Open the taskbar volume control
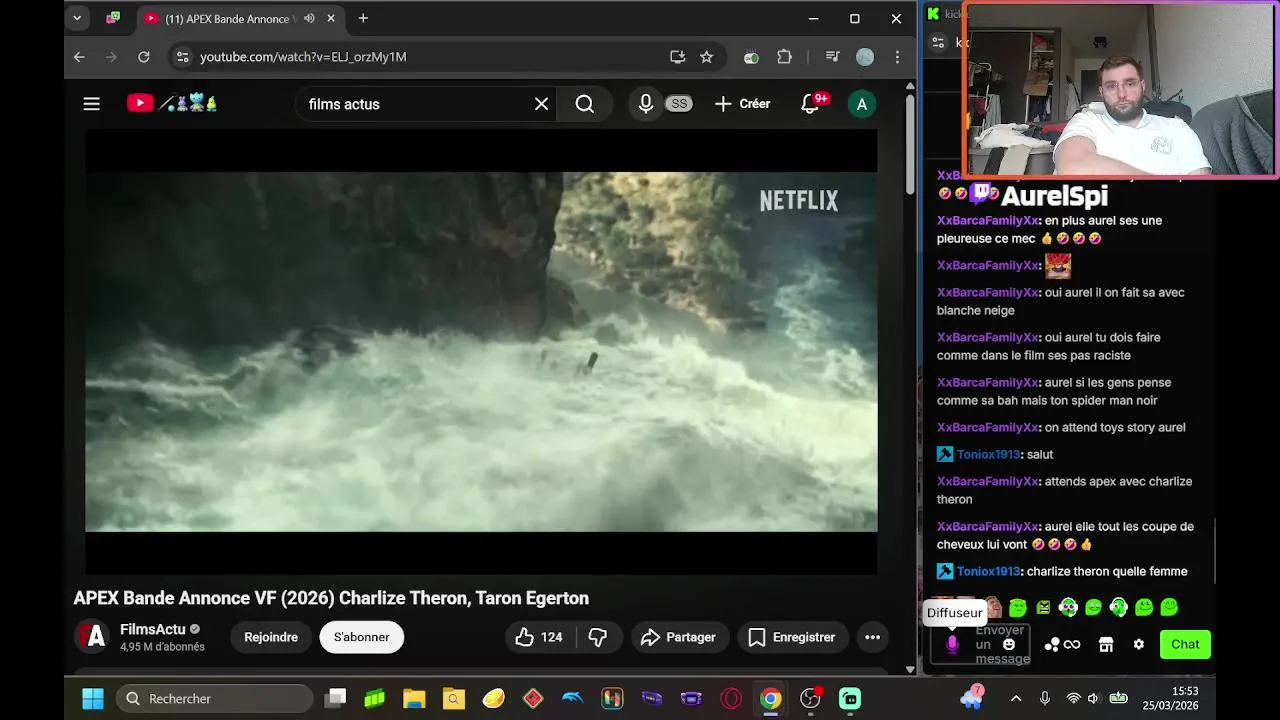Image resolution: width=1280 pixels, height=720 pixels. click(1093, 698)
